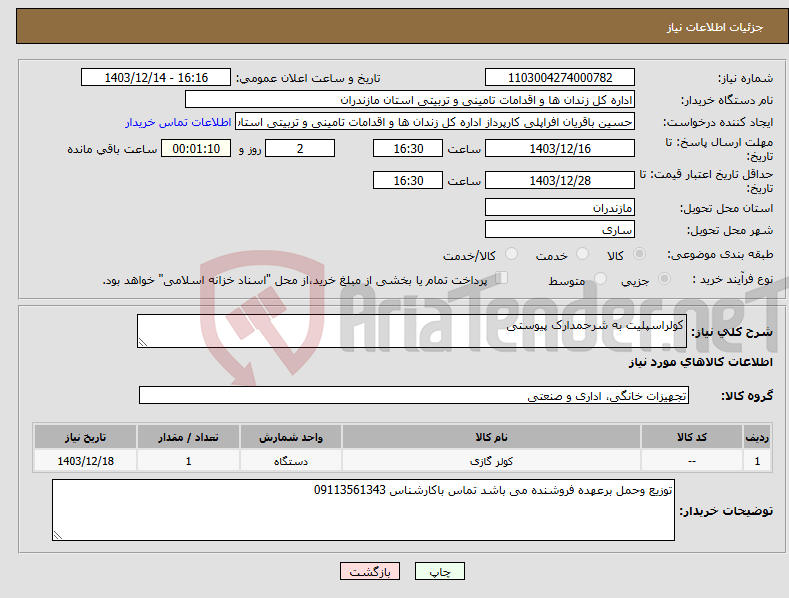Click the description textarea resize grip
Image resolution: width=789 pixels, height=598 pixels.
click(142, 342)
